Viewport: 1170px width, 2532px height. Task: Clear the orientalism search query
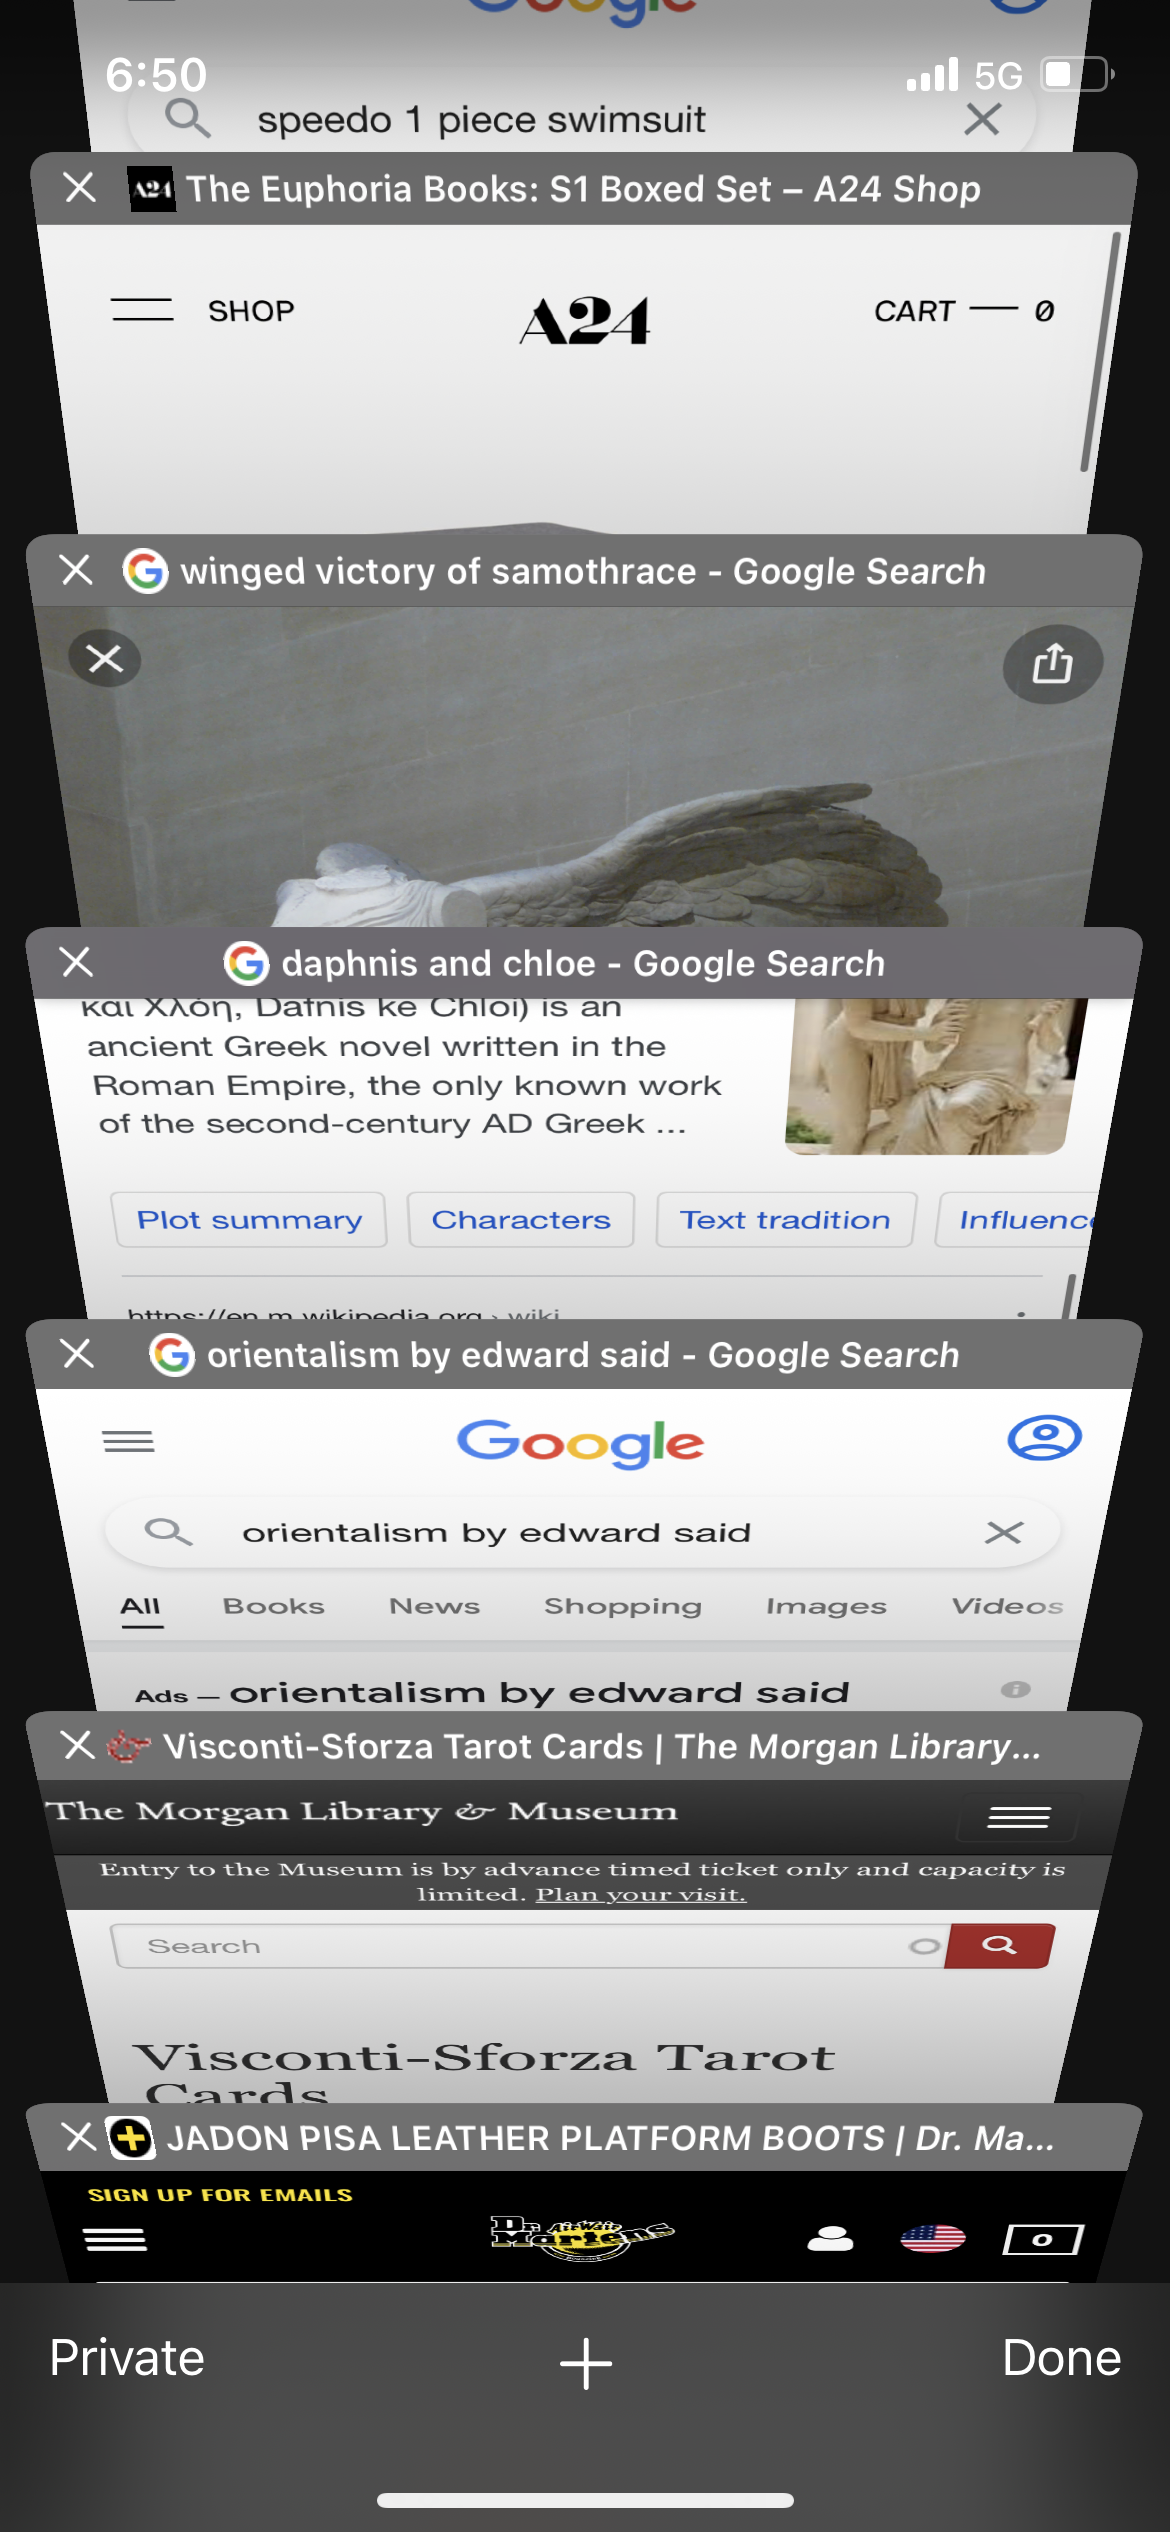coord(1003,1532)
